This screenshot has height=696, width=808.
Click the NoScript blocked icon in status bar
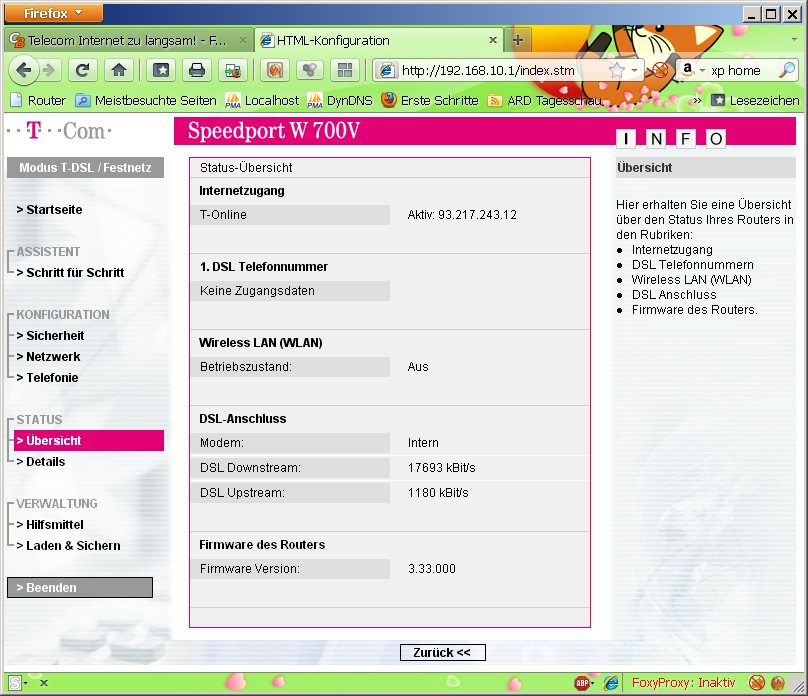click(756, 683)
